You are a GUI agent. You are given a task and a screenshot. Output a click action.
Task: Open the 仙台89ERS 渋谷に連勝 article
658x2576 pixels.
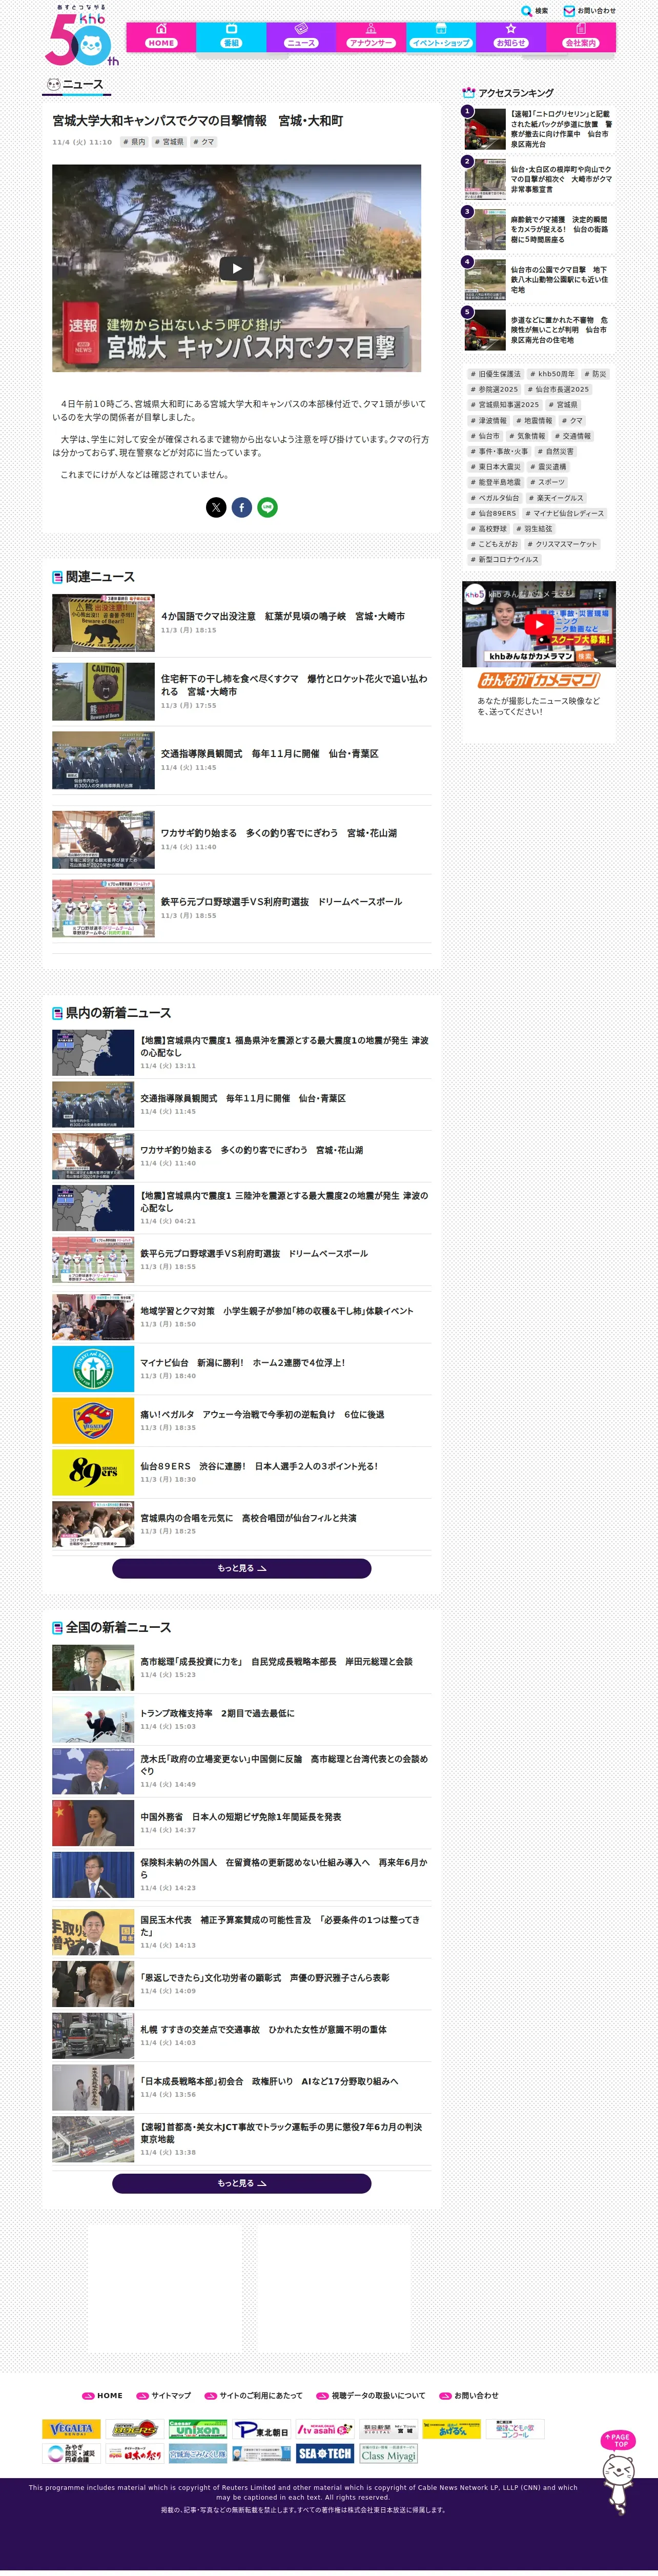coord(241,1472)
